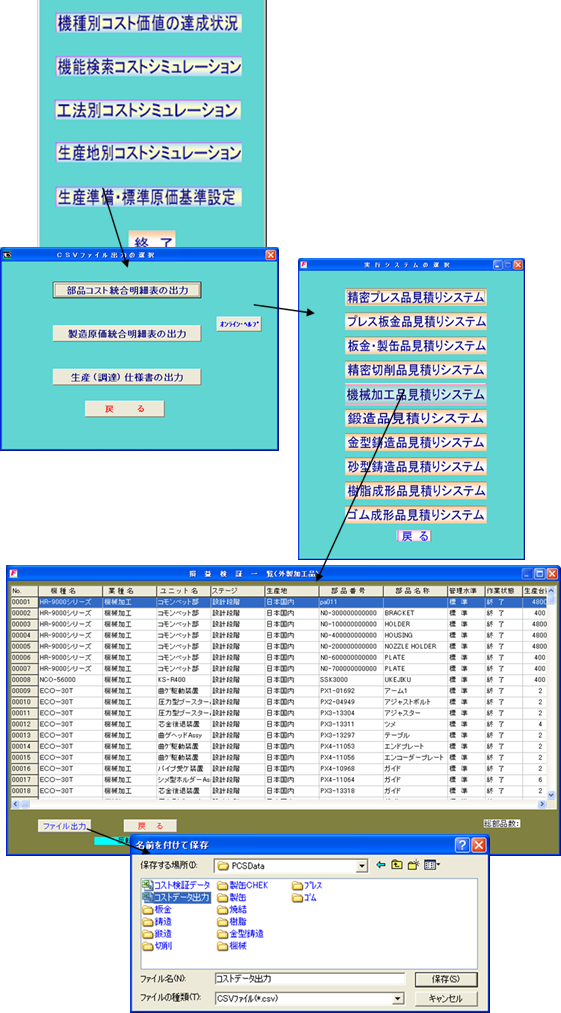
Task: Click the 機械加工品見積りシステム menu item
Action: click(416, 394)
